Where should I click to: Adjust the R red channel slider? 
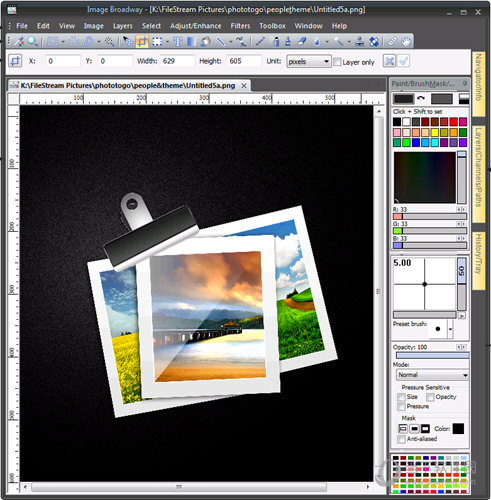pyautogui.click(x=430, y=217)
